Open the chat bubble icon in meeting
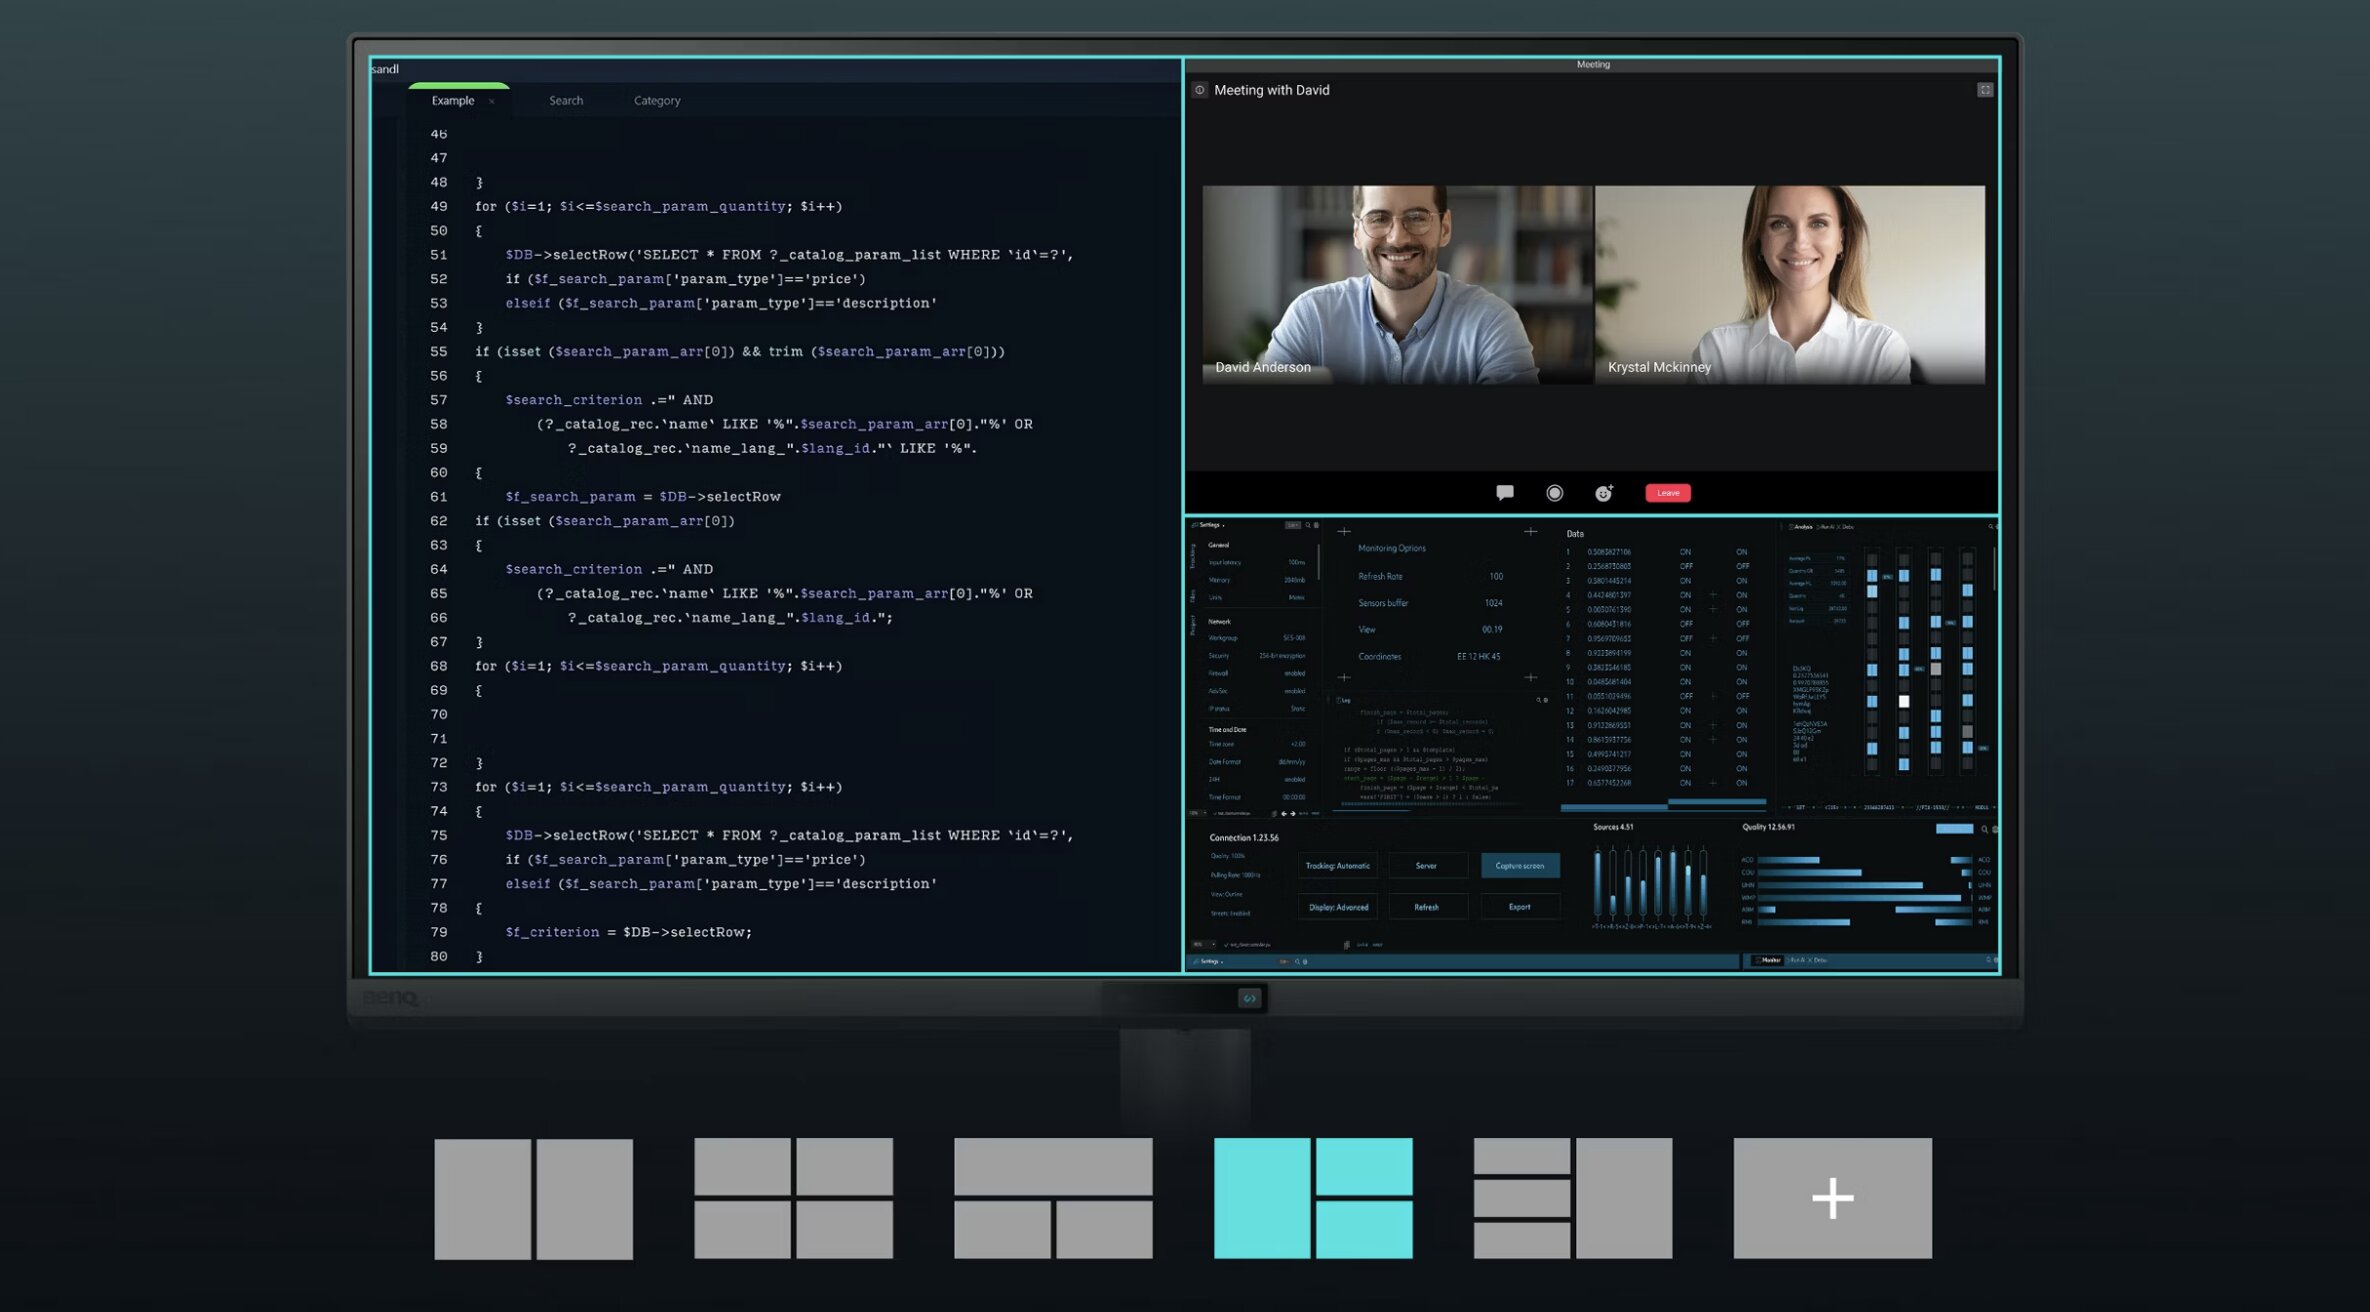 coord(1504,492)
